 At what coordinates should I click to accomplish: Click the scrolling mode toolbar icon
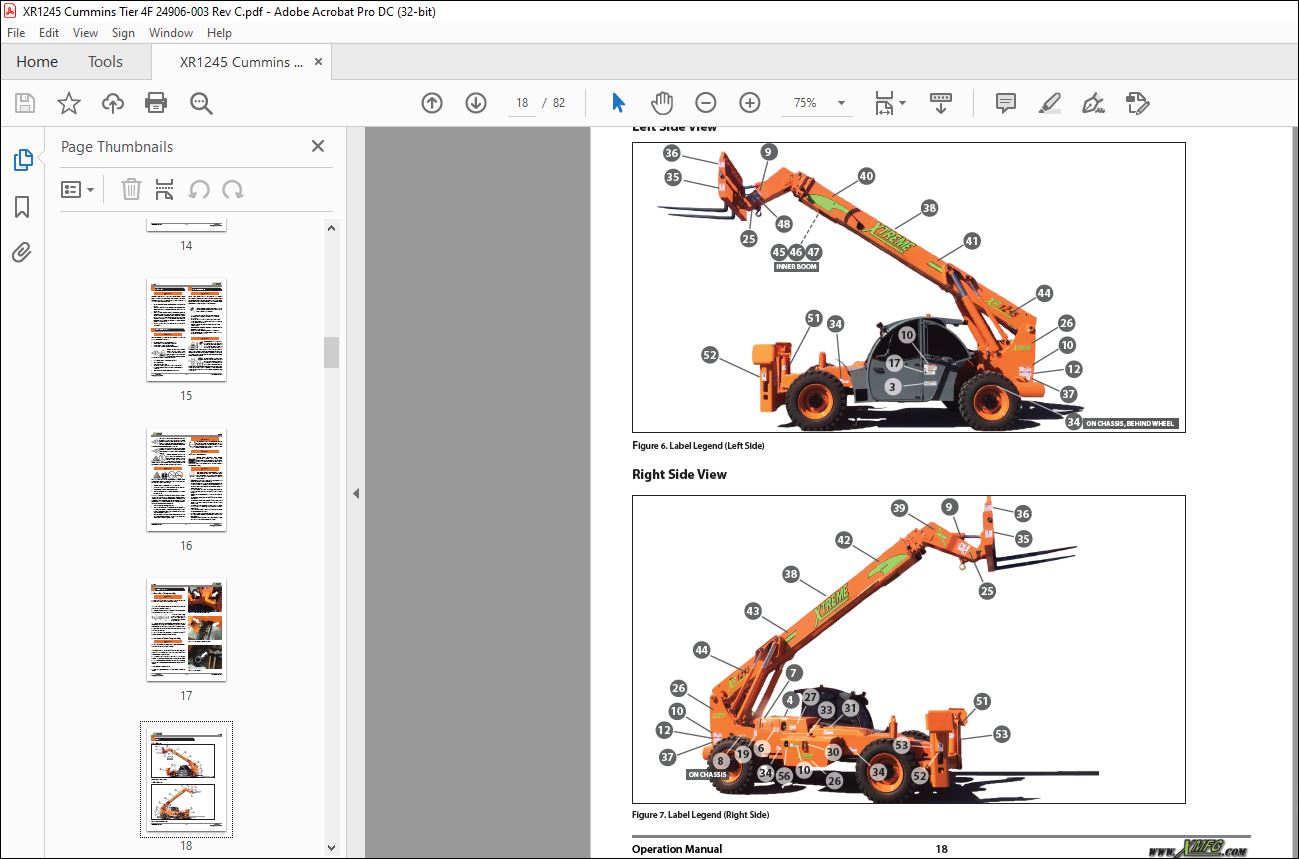(x=940, y=103)
